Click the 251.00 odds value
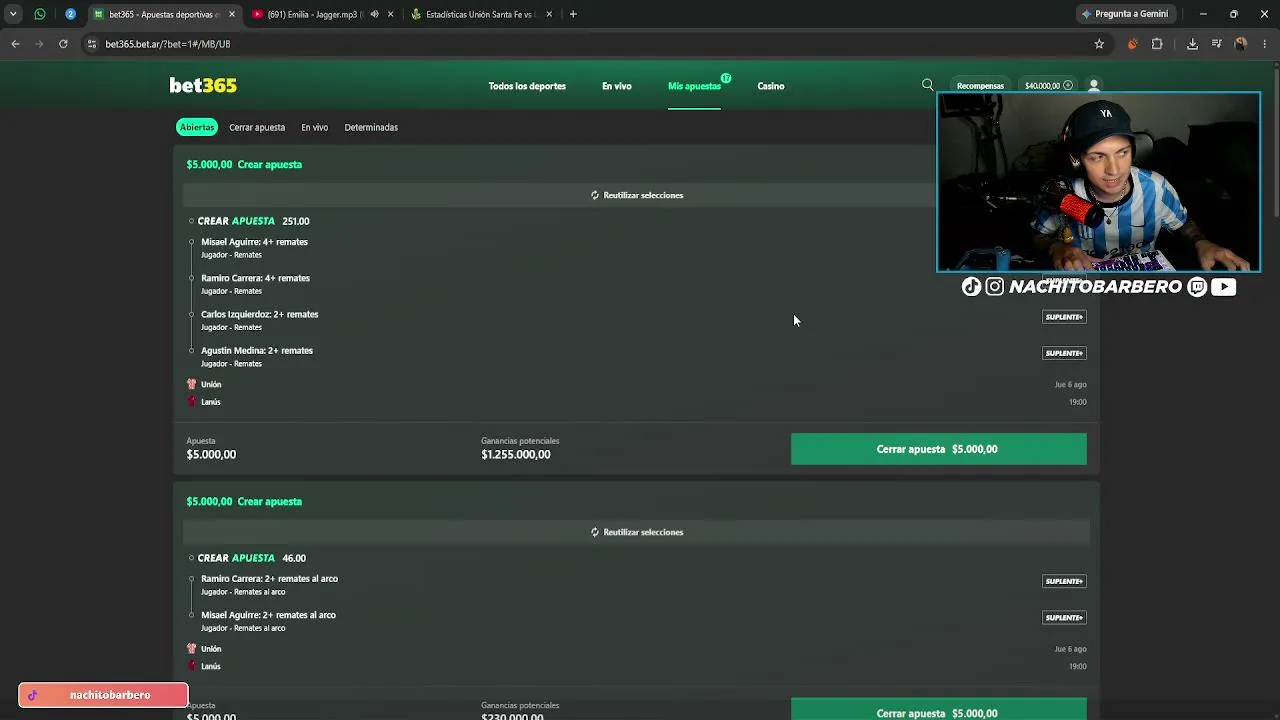The image size is (1280, 720). (x=296, y=221)
